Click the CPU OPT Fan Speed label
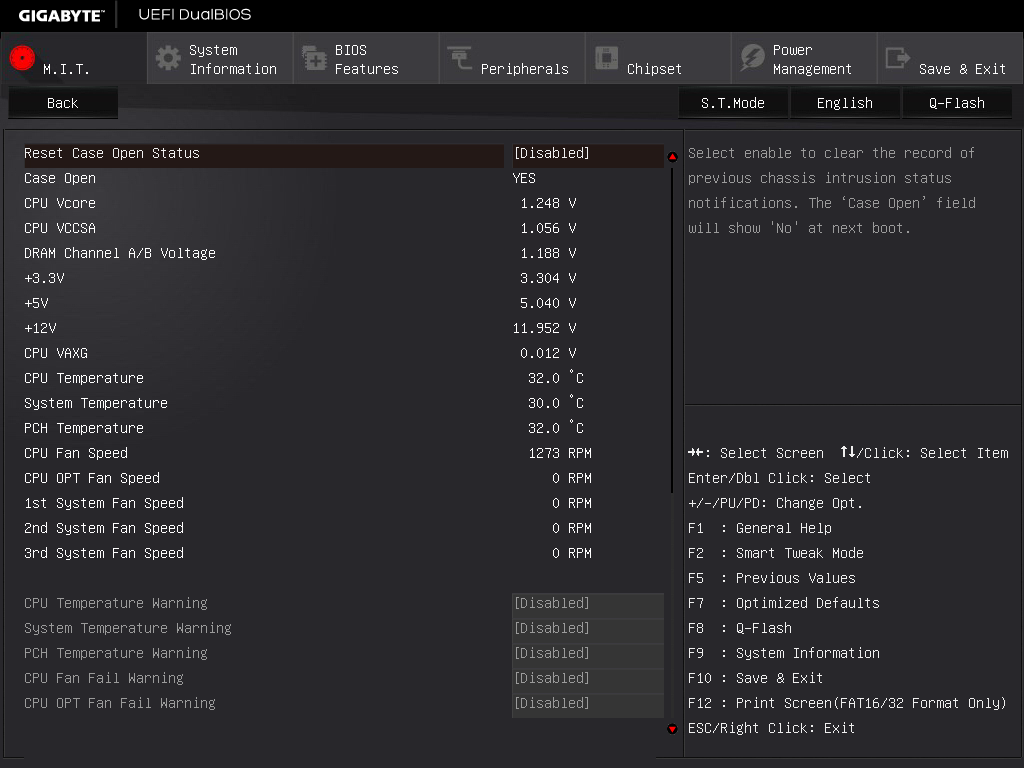Image resolution: width=1024 pixels, height=768 pixels. tap(92, 478)
